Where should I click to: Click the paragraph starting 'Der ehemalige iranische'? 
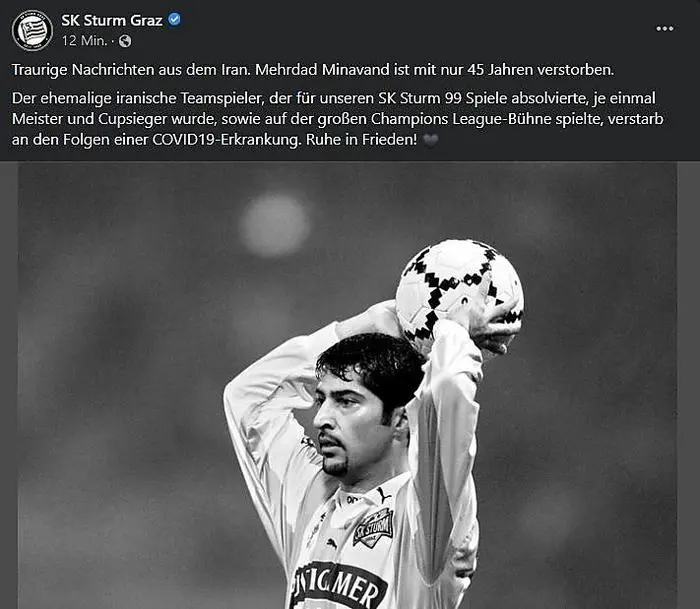[x=338, y=119]
